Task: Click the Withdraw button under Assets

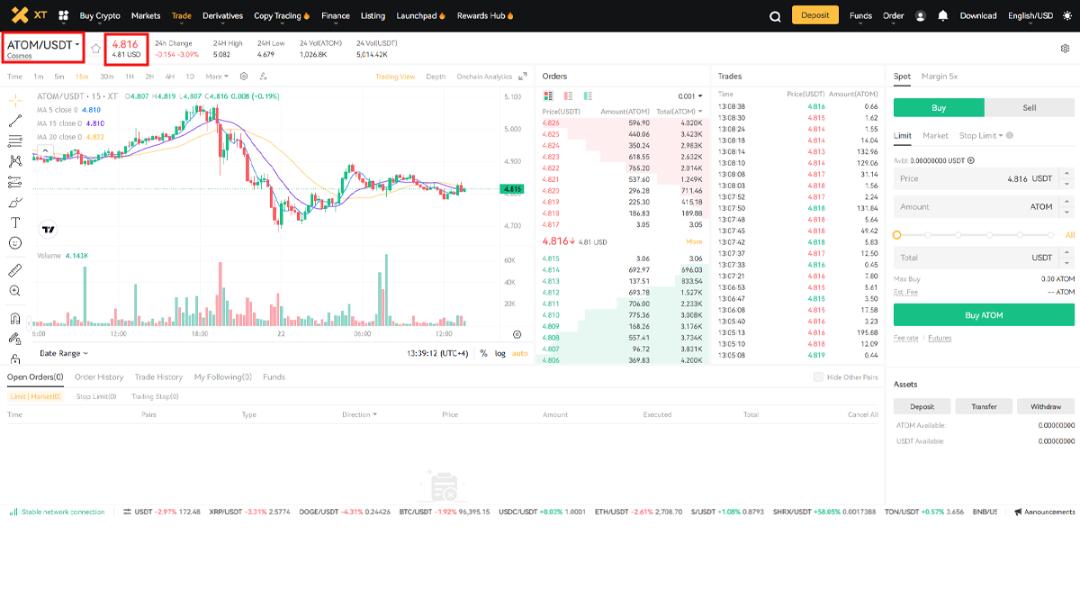Action: [1046, 407]
